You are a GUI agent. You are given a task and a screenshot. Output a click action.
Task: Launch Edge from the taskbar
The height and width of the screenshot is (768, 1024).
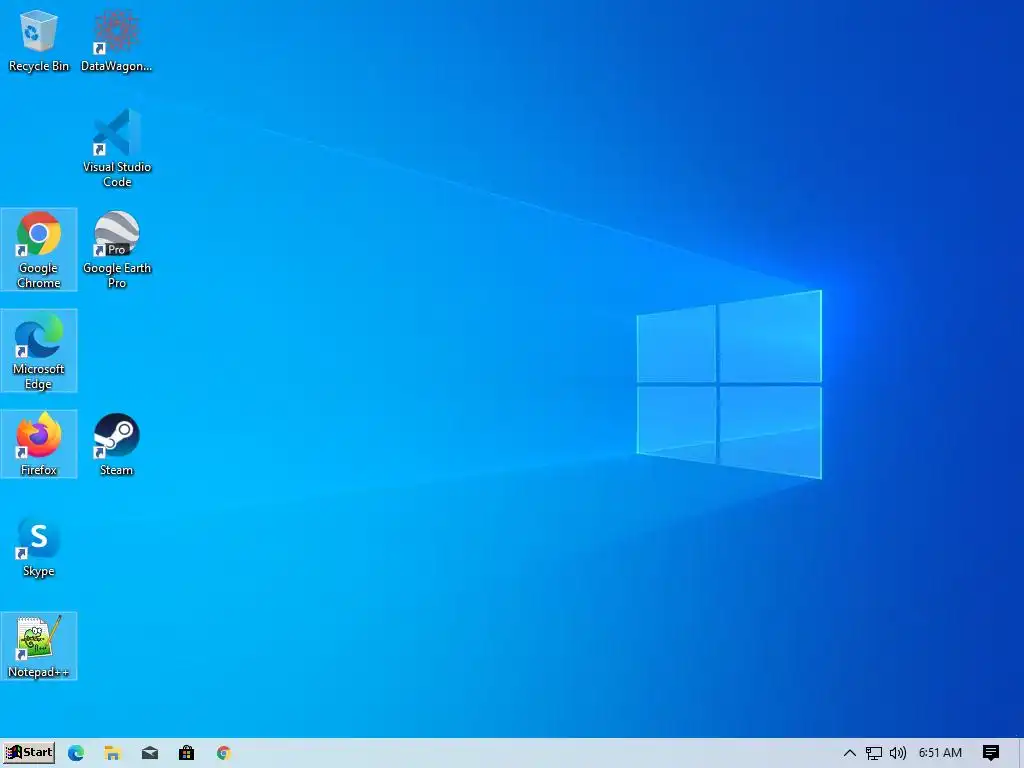[76, 753]
